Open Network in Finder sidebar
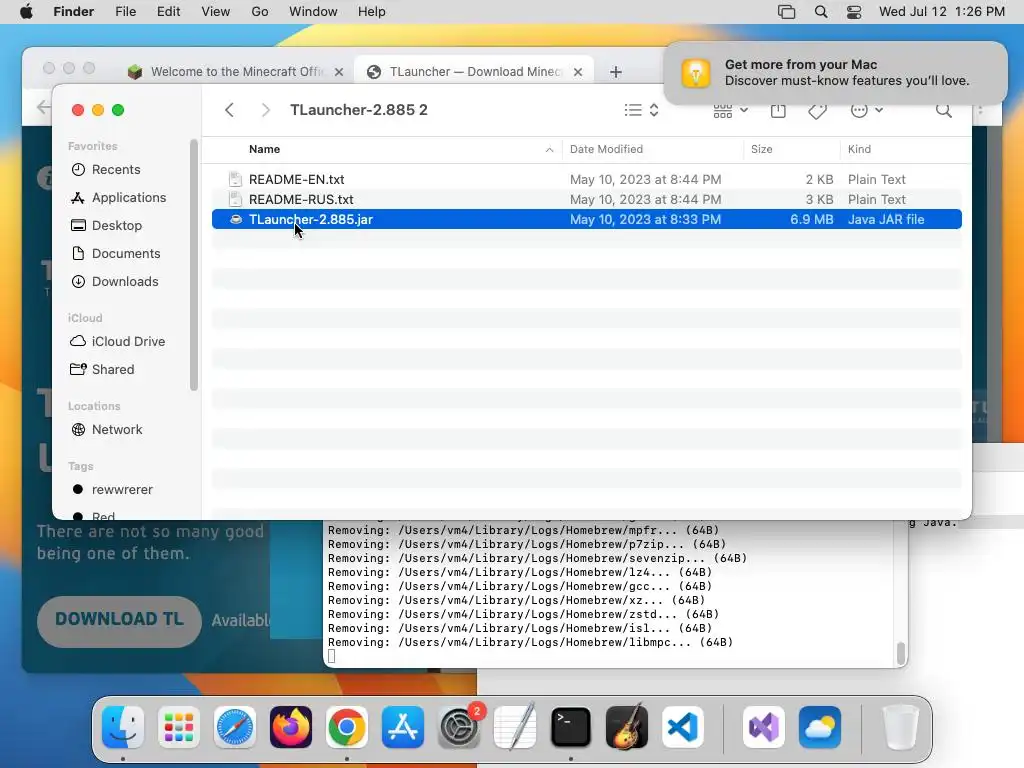1024x768 pixels. (117, 430)
